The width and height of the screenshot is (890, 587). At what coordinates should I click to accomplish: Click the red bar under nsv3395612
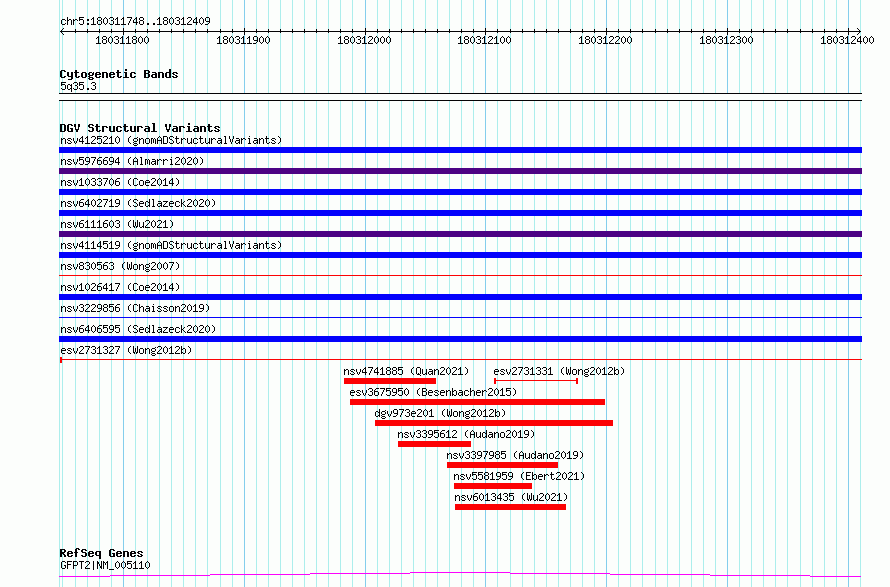click(x=434, y=444)
